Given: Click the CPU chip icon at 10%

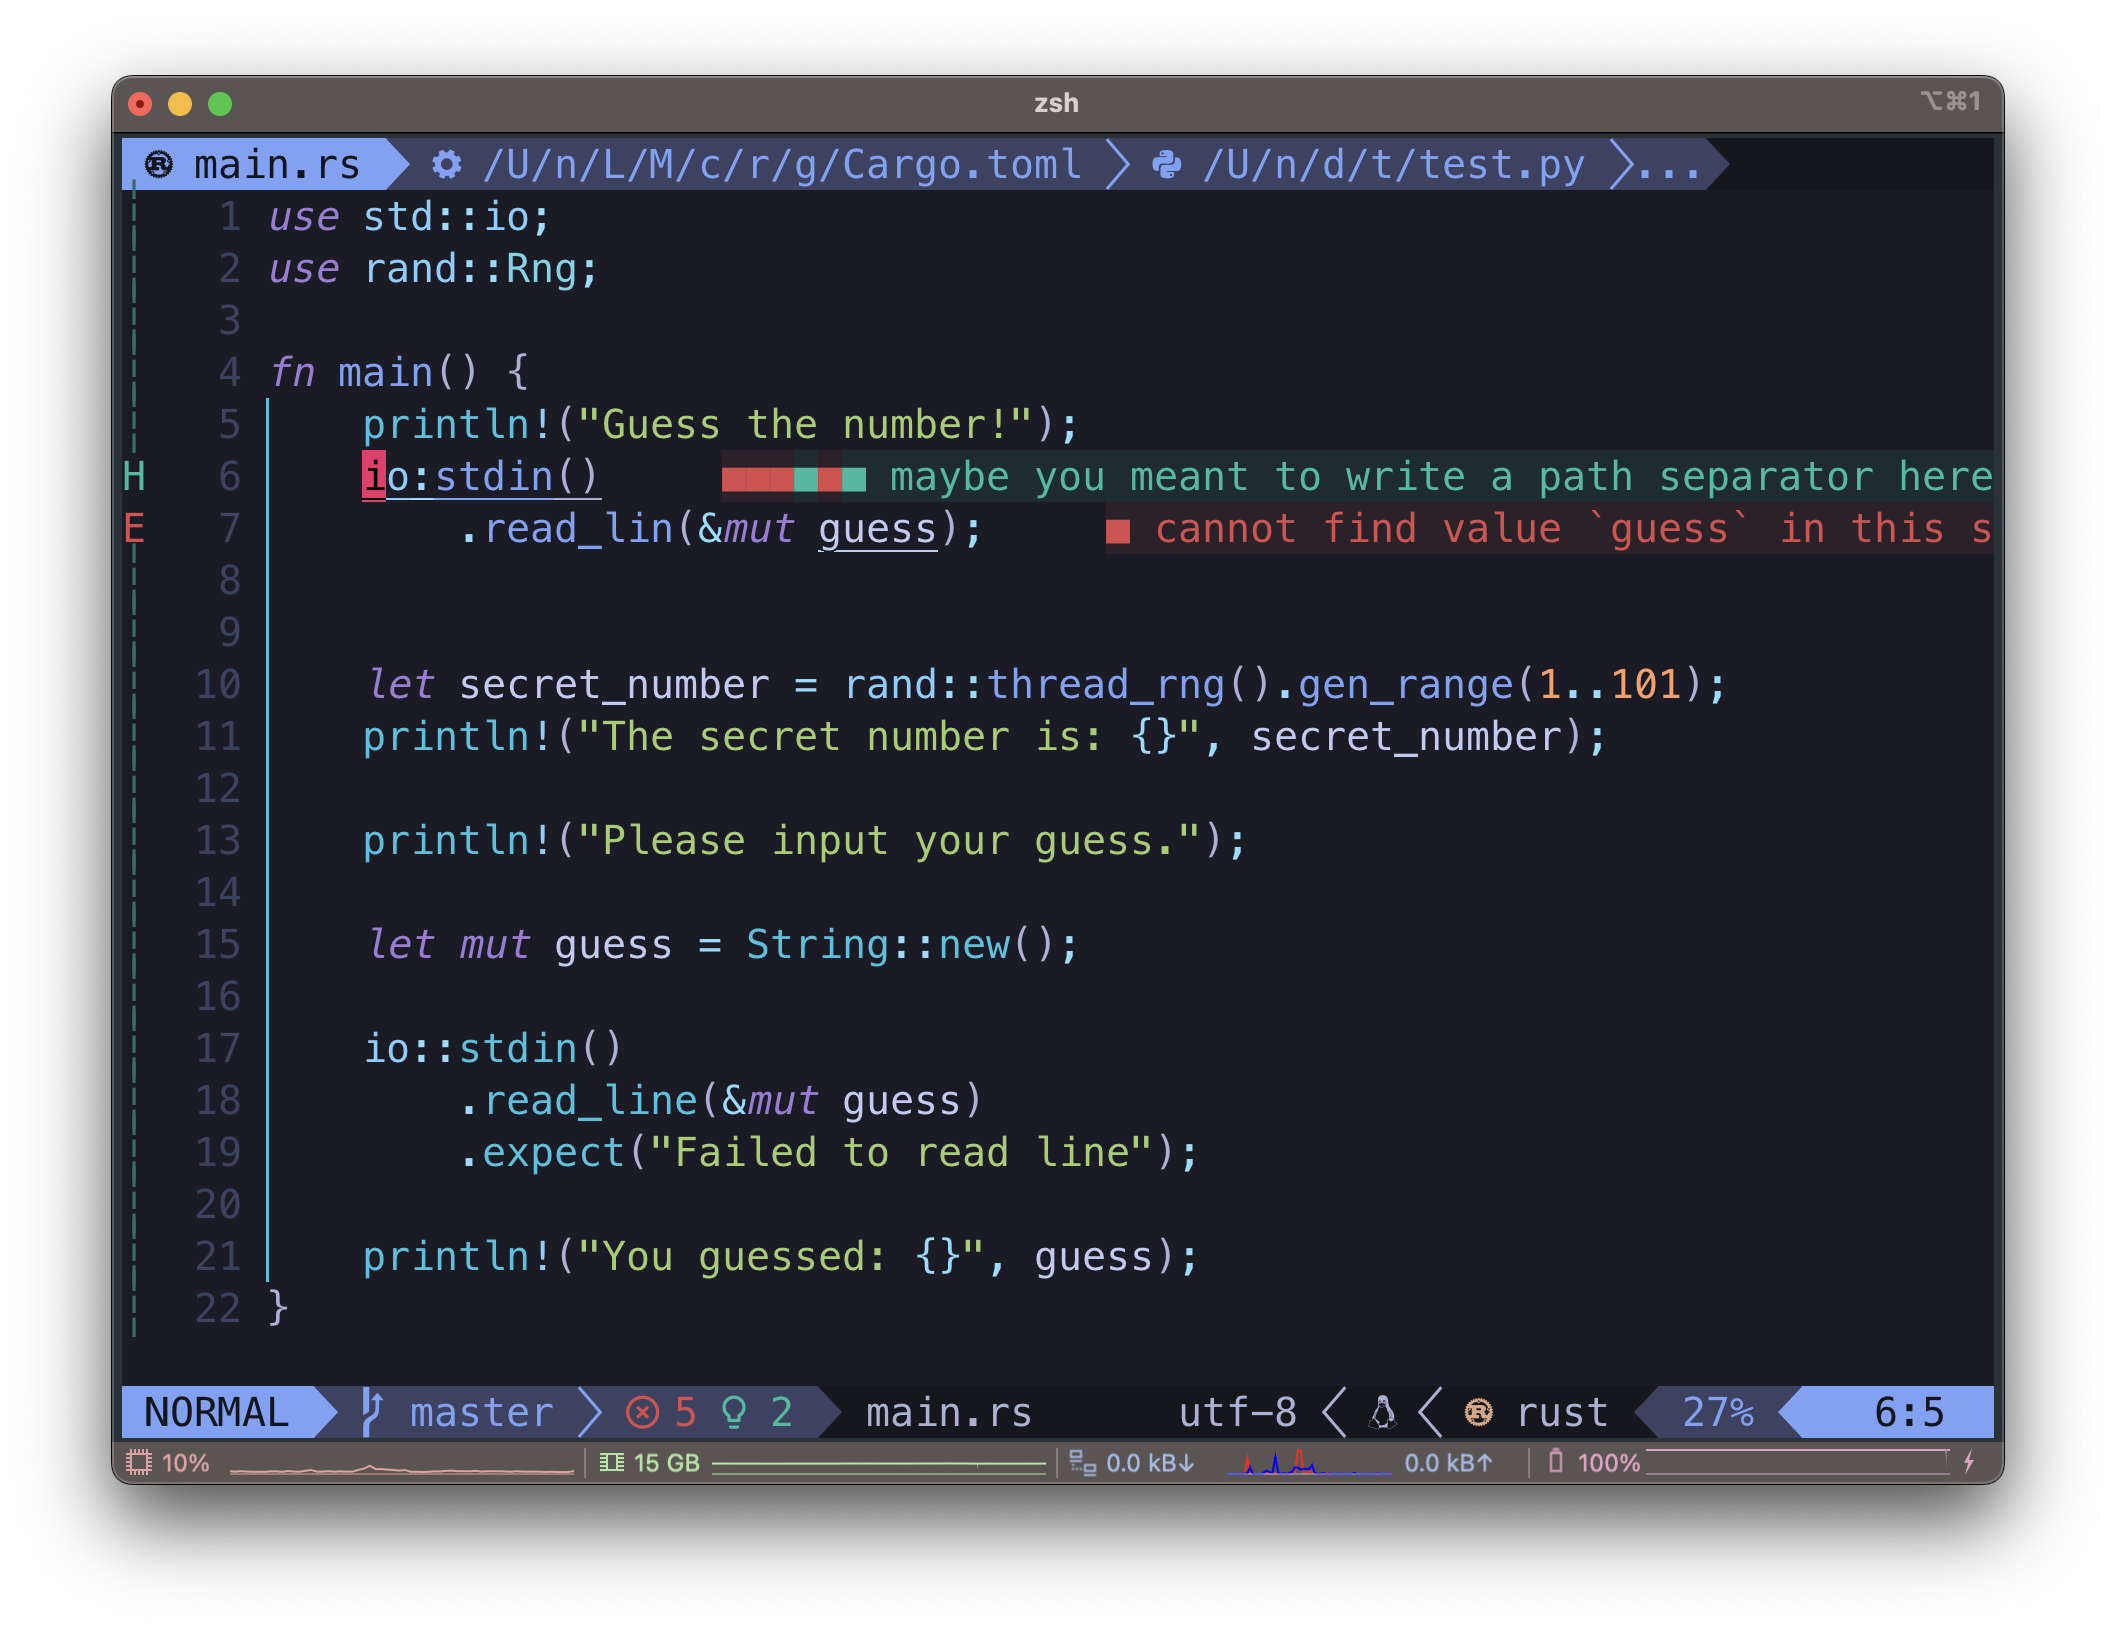Looking at the screenshot, I should (x=139, y=1462).
